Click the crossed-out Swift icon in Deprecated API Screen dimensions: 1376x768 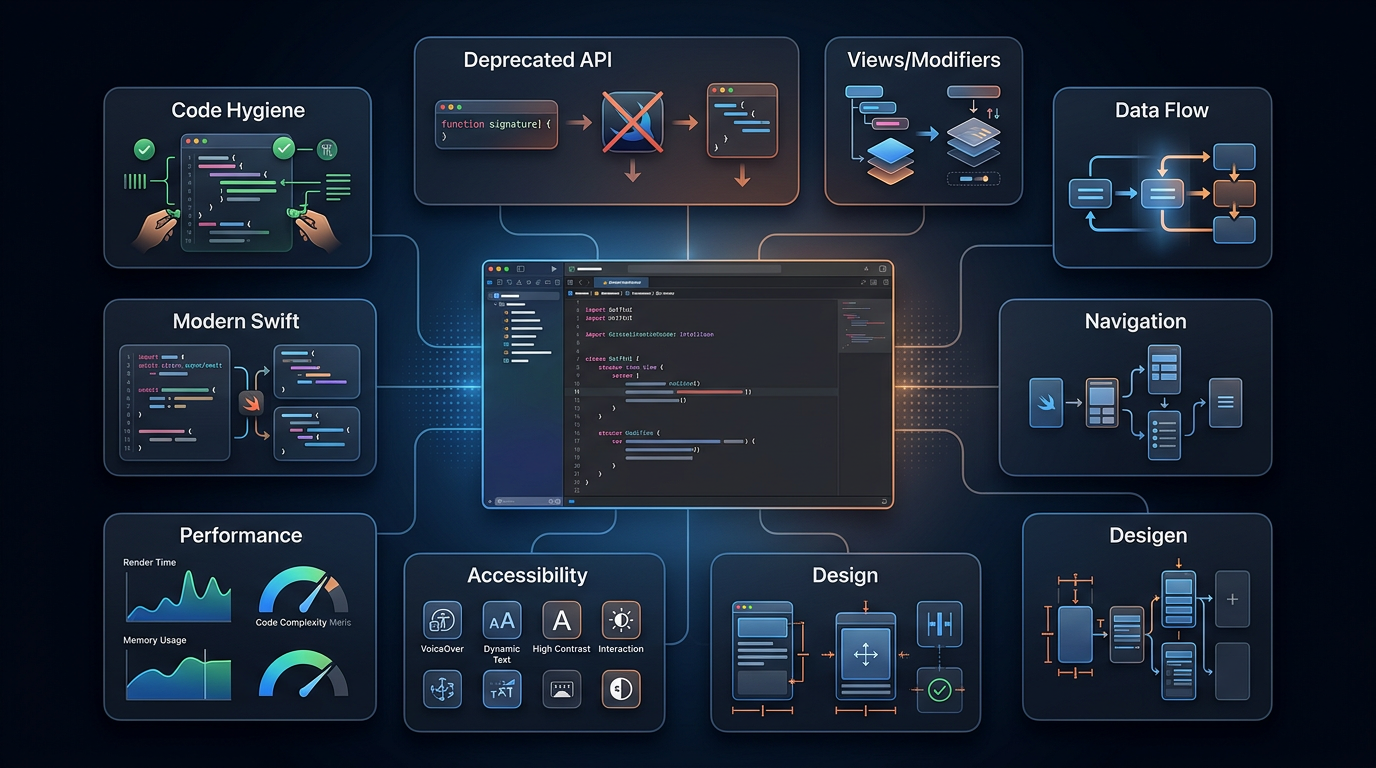632,123
